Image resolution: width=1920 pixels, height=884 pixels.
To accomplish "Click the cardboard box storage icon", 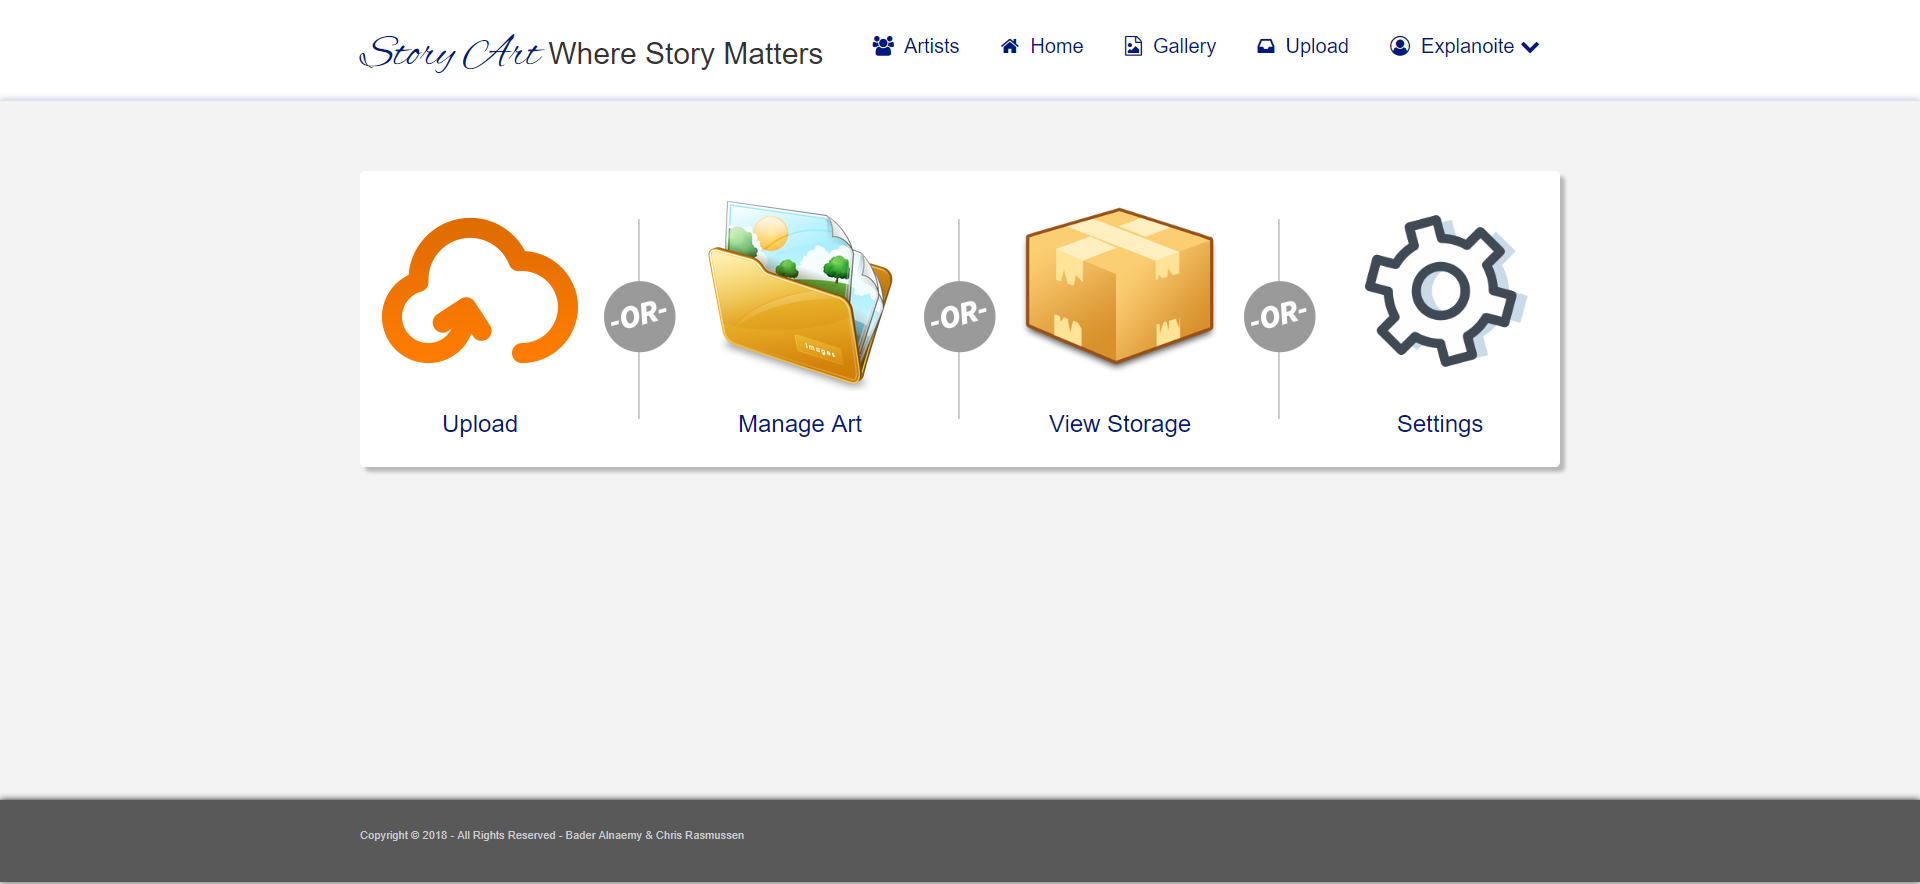I will pyautogui.click(x=1120, y=287).
